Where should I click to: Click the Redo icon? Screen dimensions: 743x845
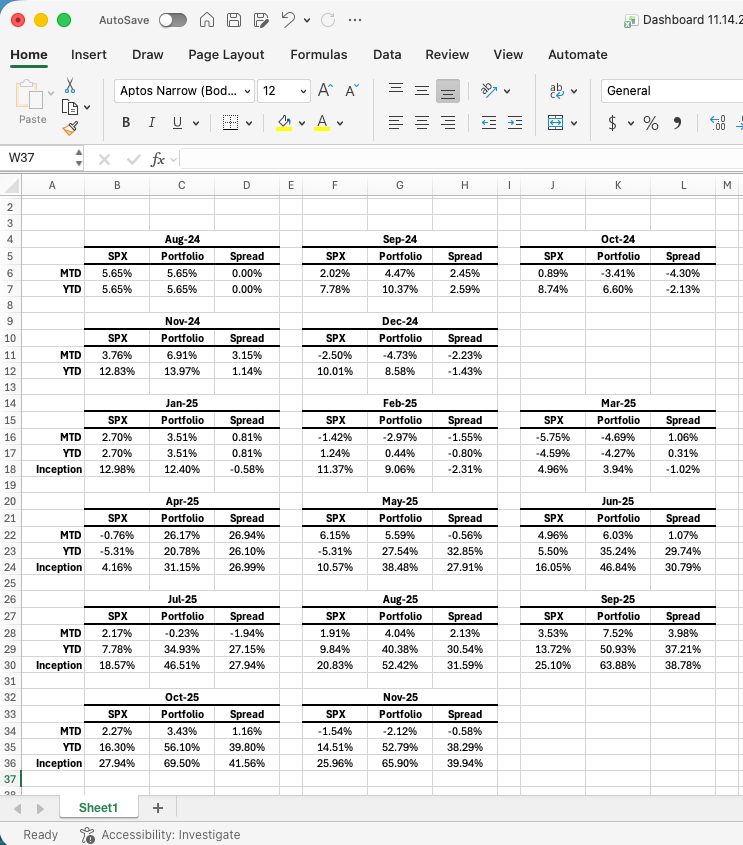point(328,20)
